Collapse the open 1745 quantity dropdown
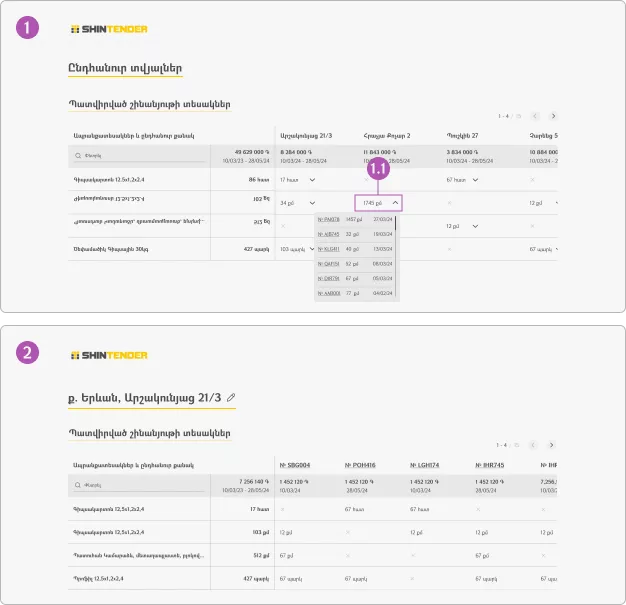 [x=395, y=202]
